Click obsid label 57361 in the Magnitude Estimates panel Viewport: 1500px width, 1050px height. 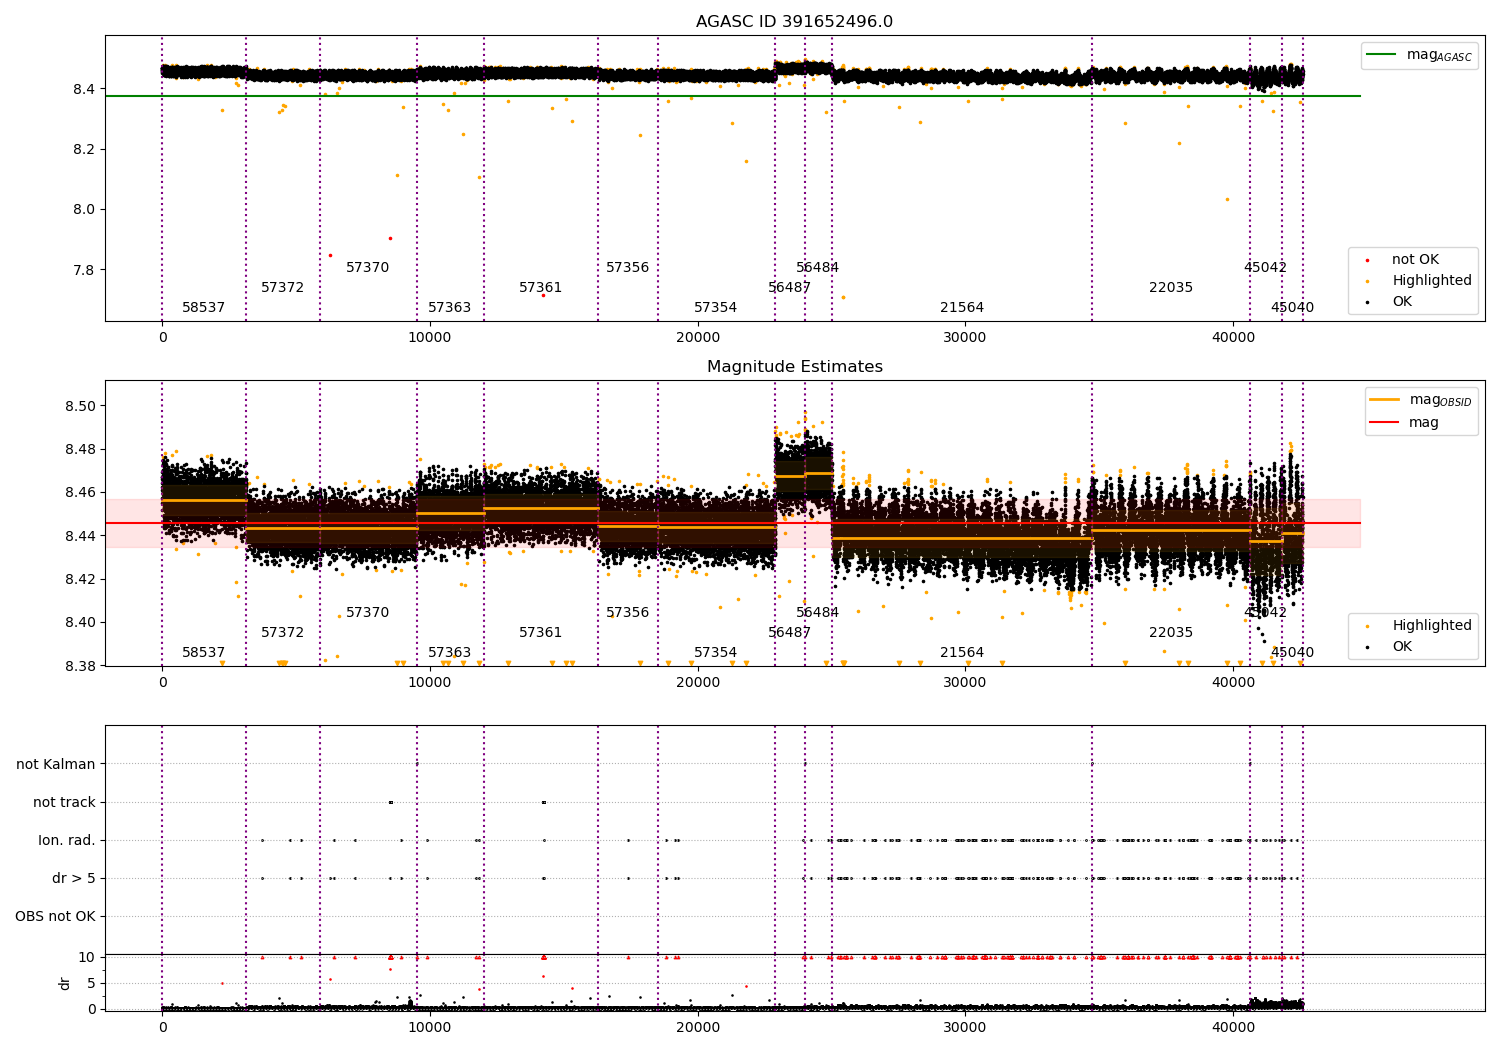540,633
